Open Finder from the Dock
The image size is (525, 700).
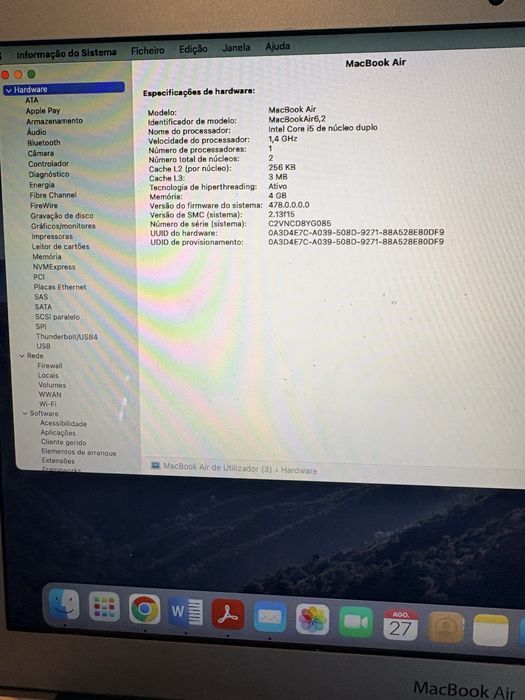pos(64,604)
